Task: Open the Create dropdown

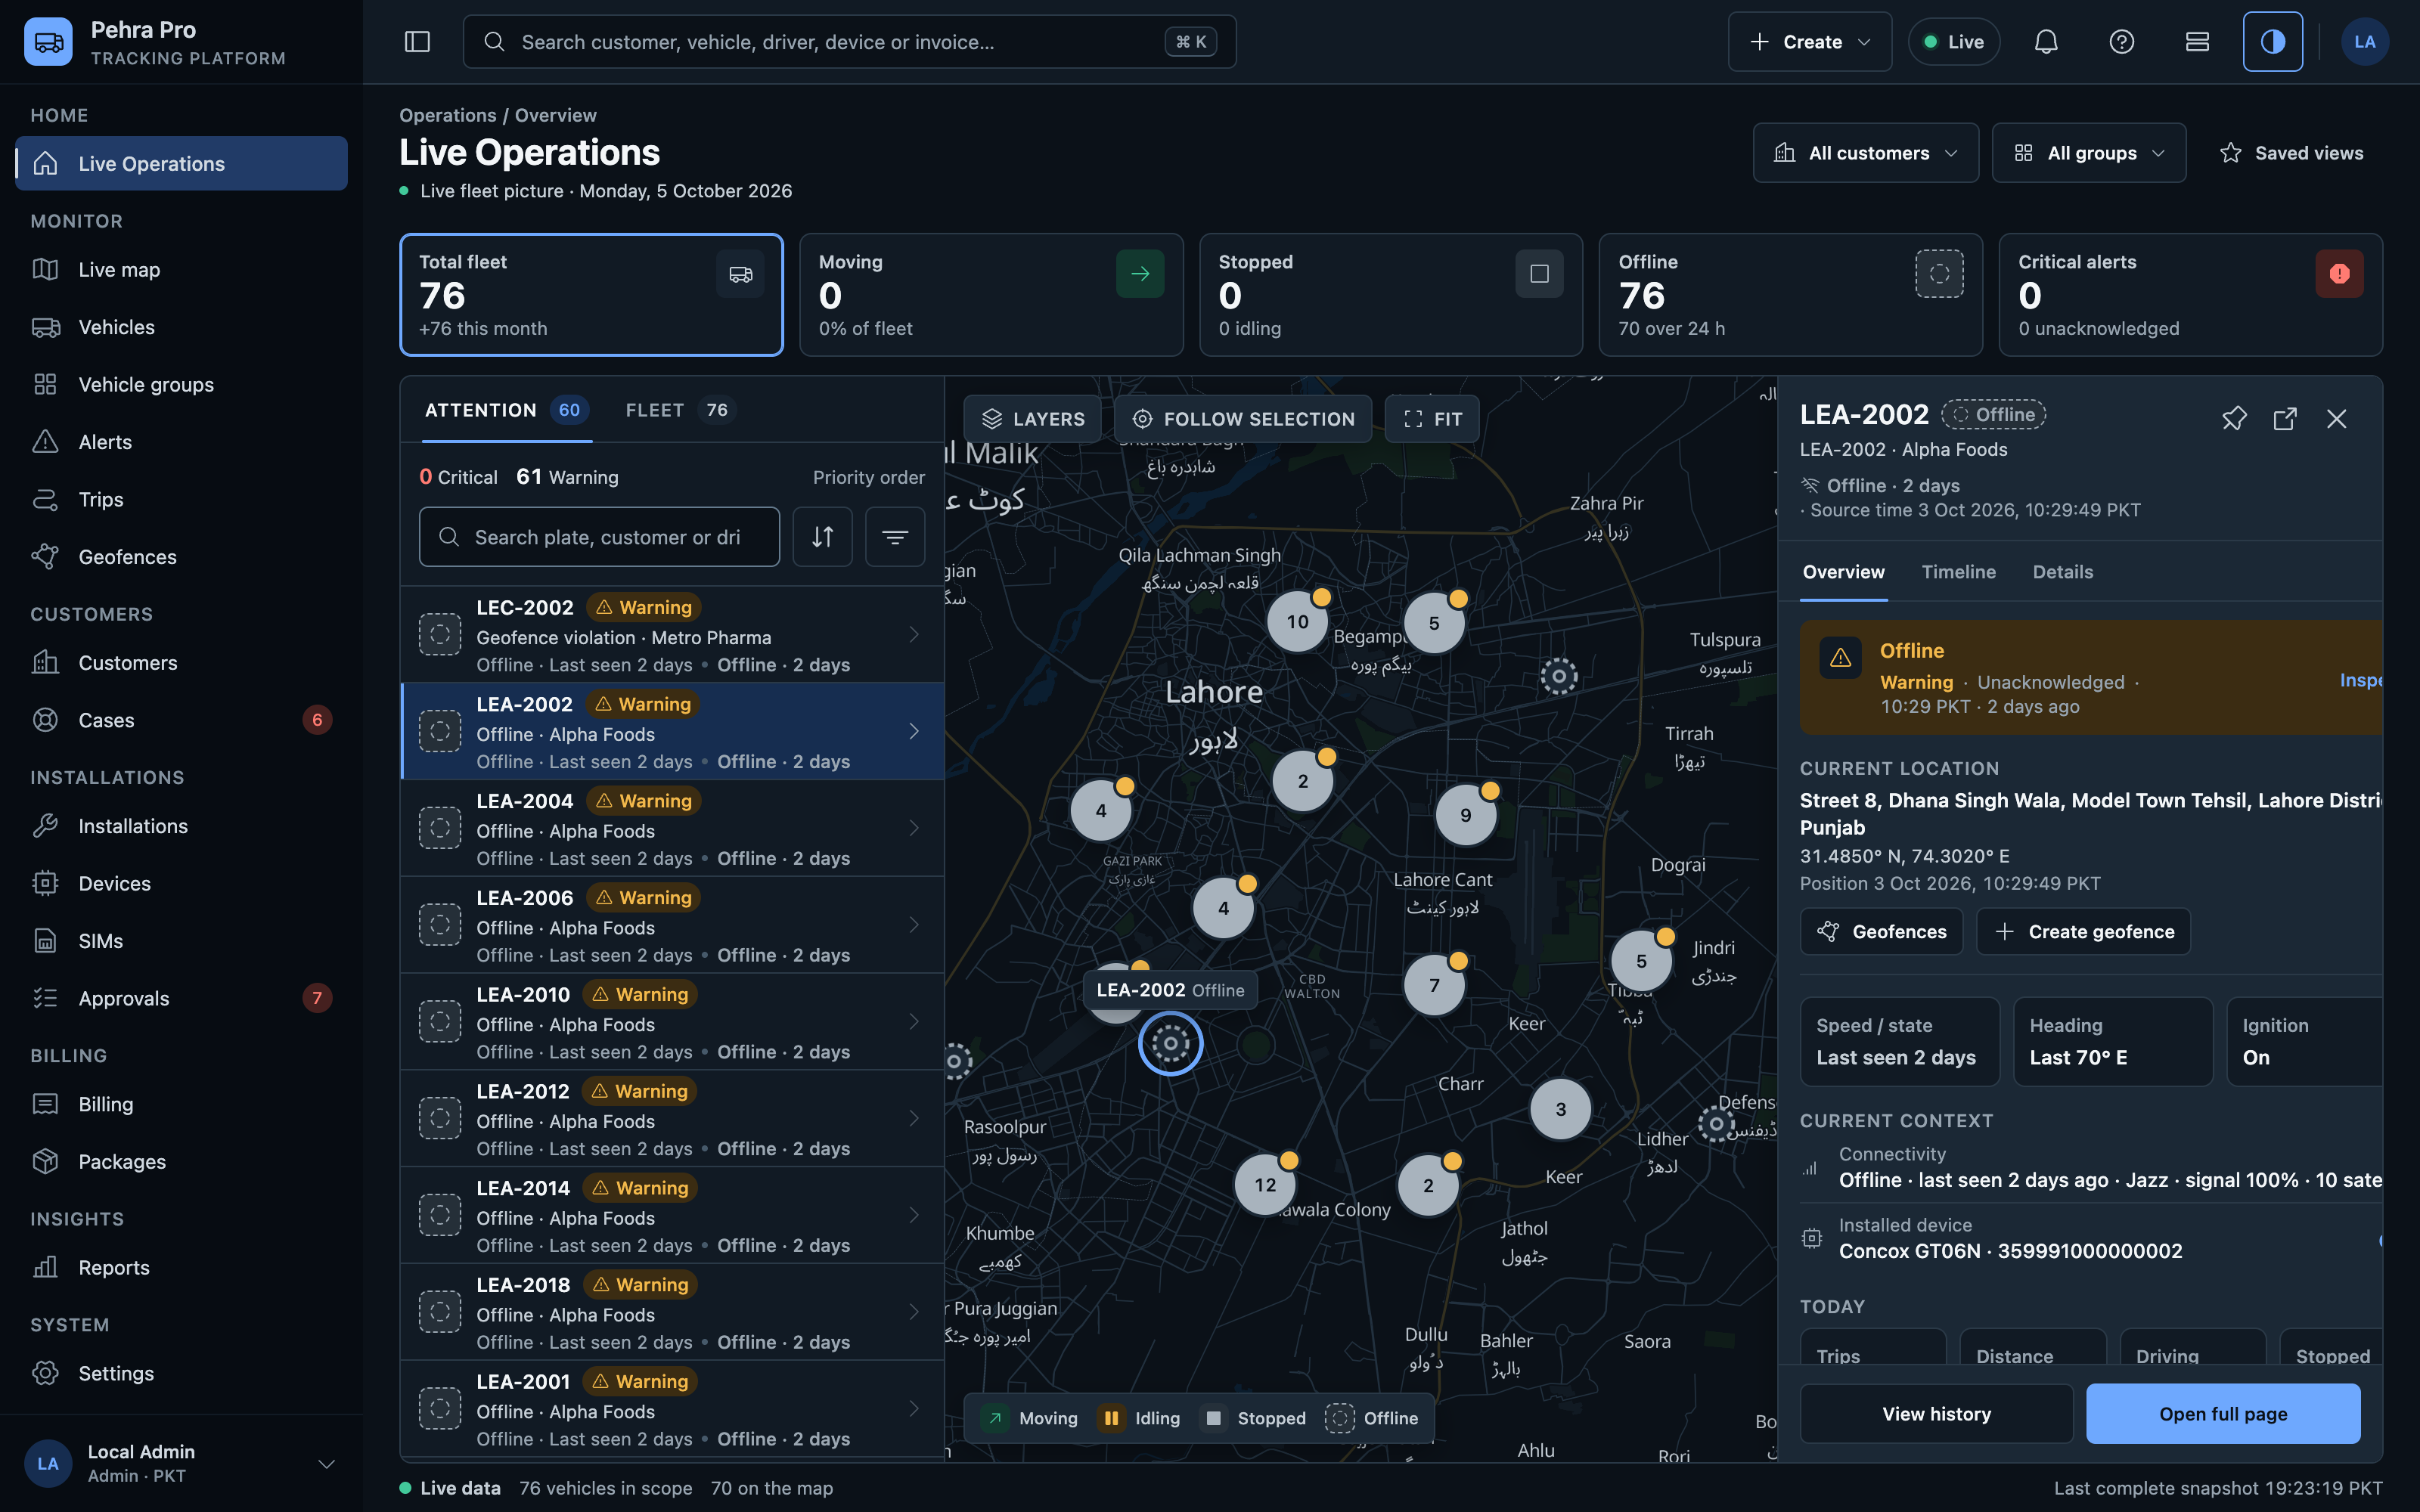Action: (1809, 42)
